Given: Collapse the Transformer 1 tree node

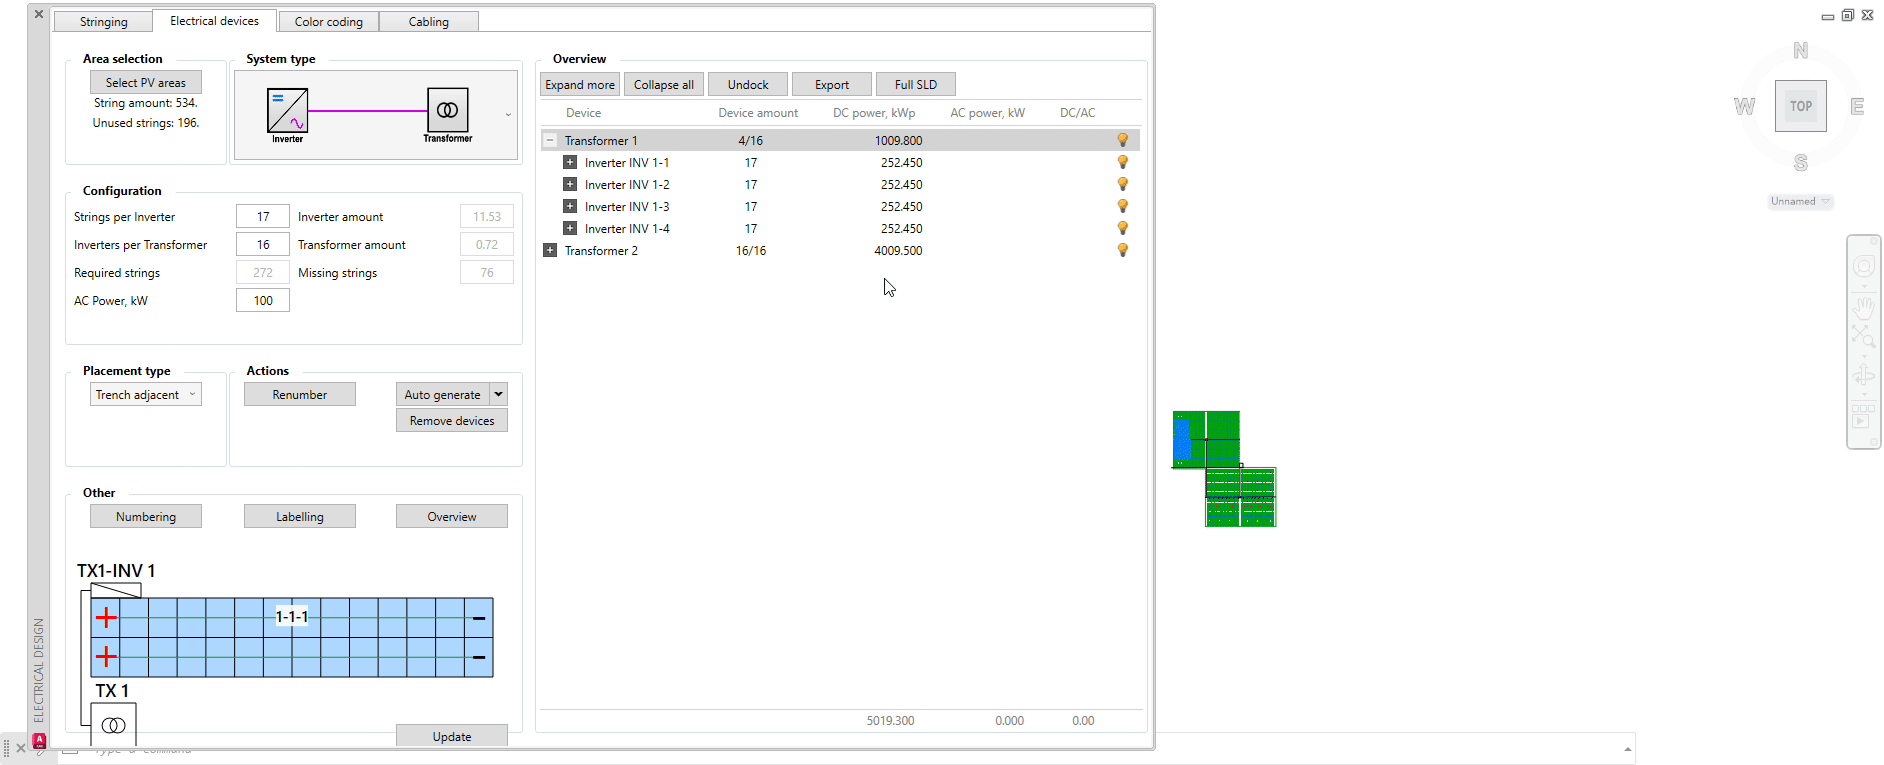Looking at the screenshot, I should pos(550,141).
